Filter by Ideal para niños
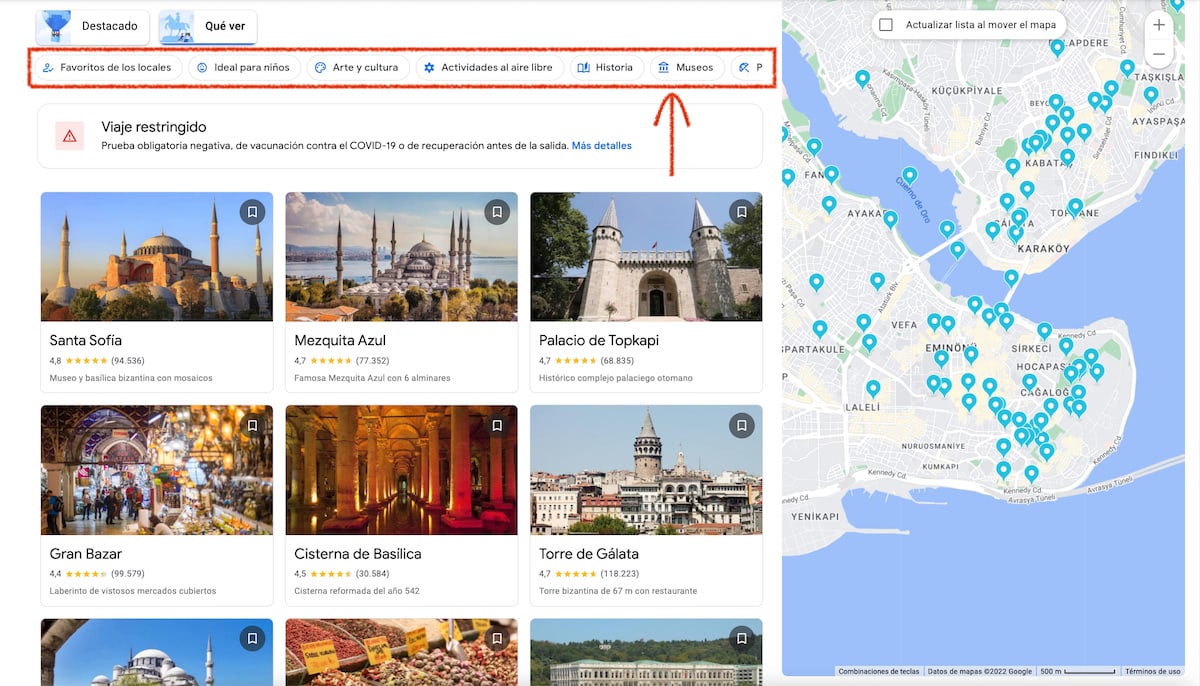This screenshot has height=686, width=1200. (243, 68)
